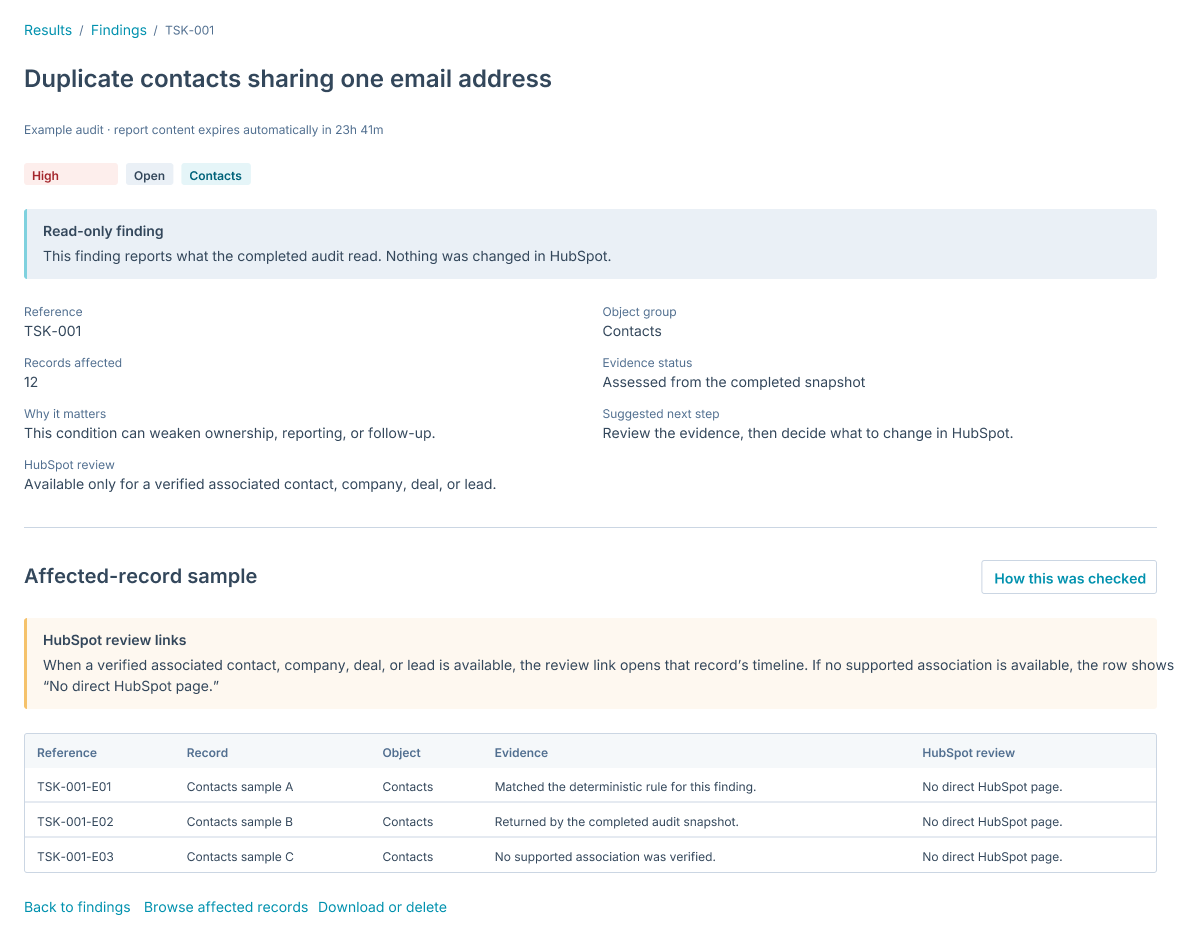Open the Results breadcrumb link

click(47, 30)
